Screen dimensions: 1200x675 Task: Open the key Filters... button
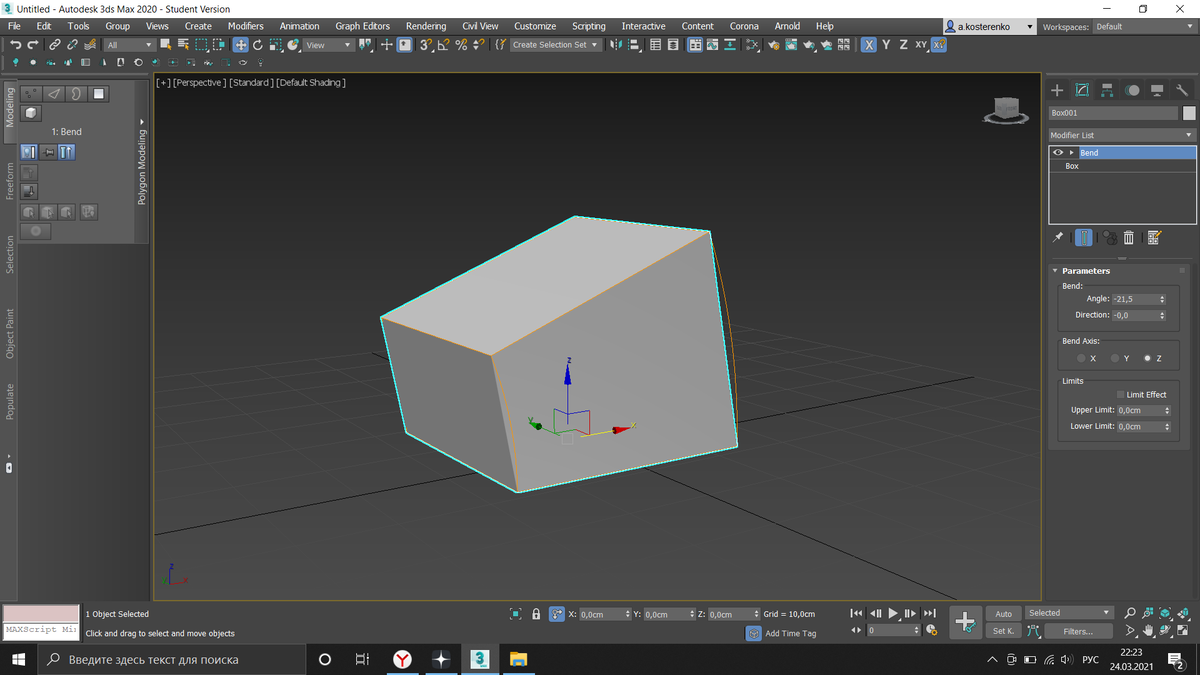(x=1078, y=631)
